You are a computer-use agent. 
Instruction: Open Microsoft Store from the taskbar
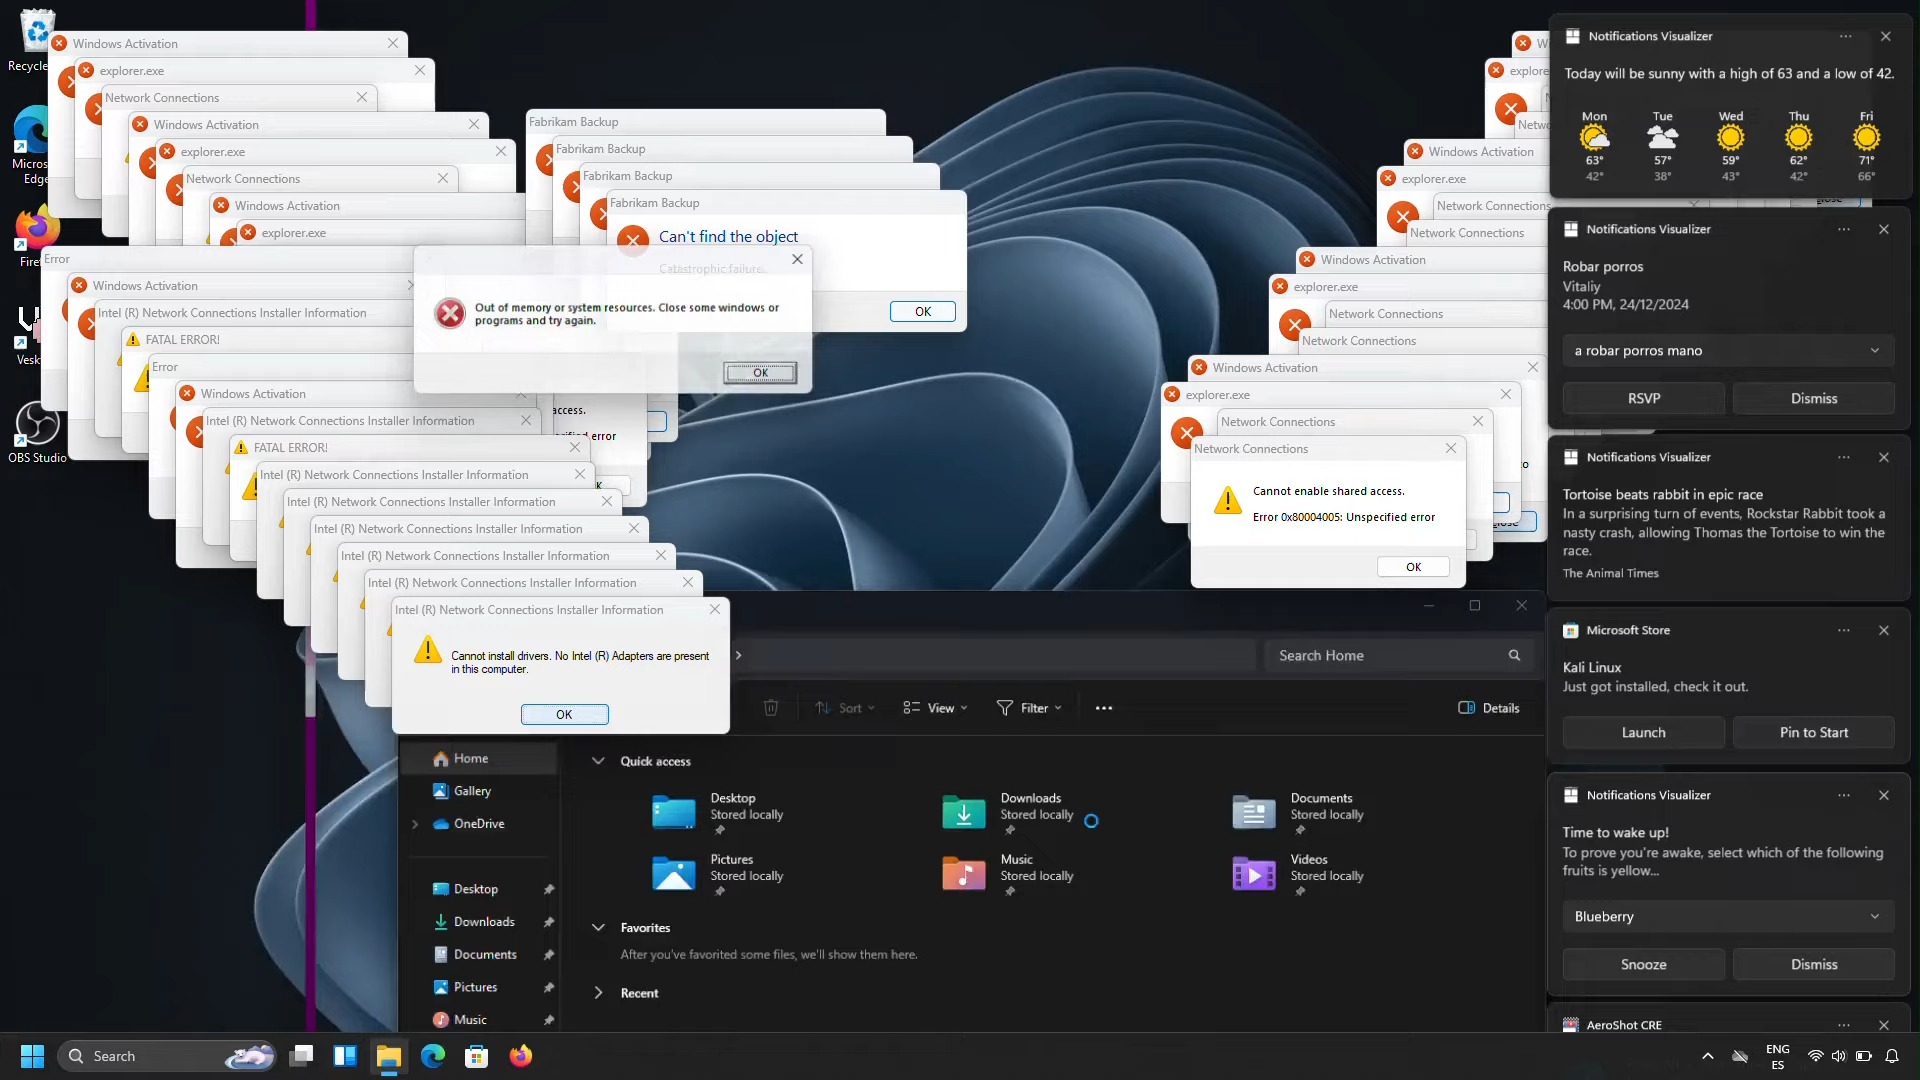click(x=476, y=1055)
